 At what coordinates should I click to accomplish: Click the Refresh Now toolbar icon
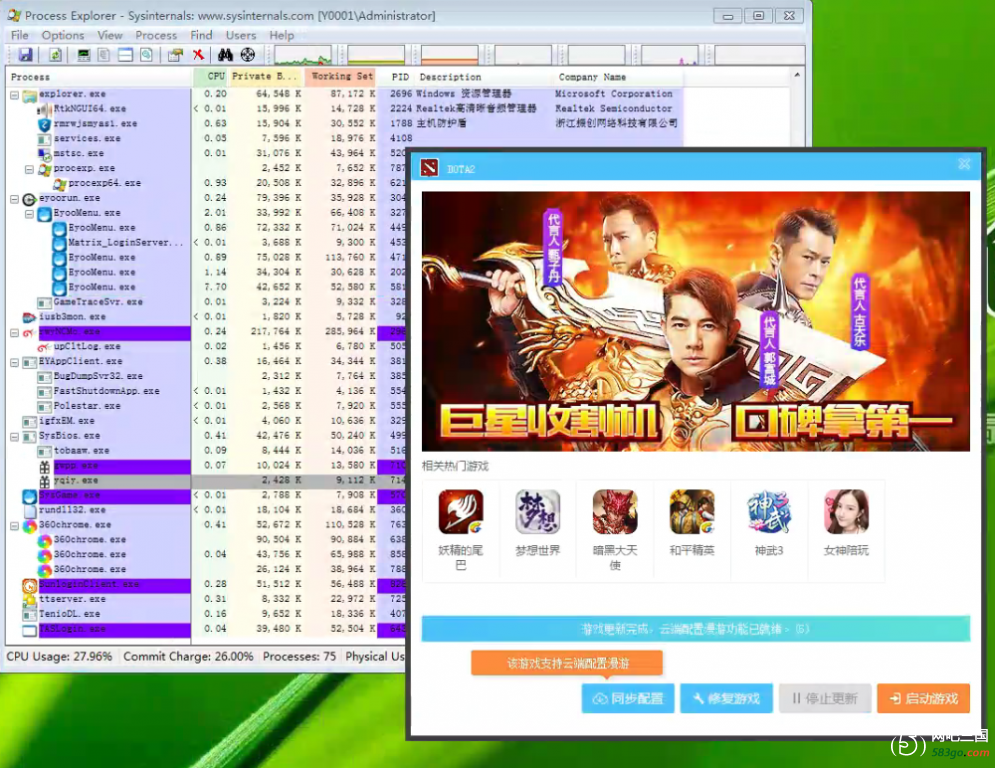tap(55, 55)
